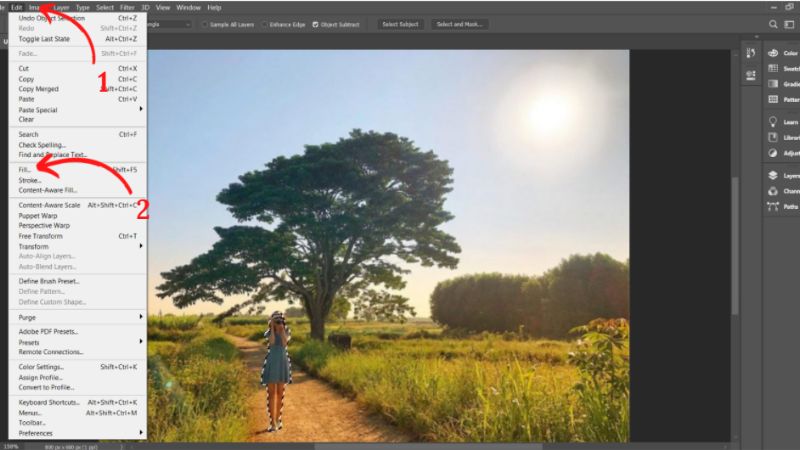Open the Layer menu
800x450 pixels.
tap(62, 8)
